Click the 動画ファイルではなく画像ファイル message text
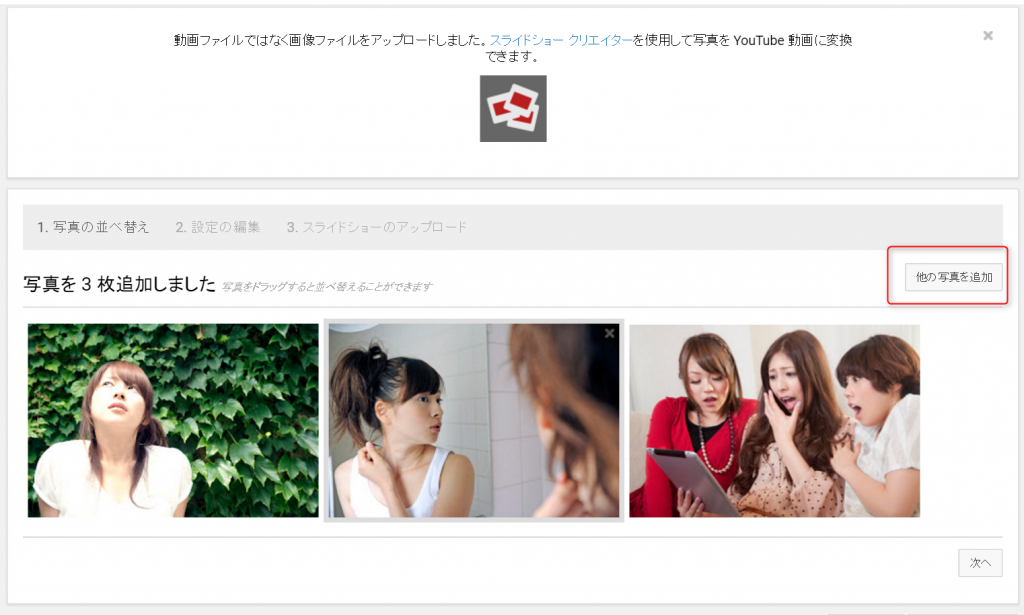 click(330, 41)
